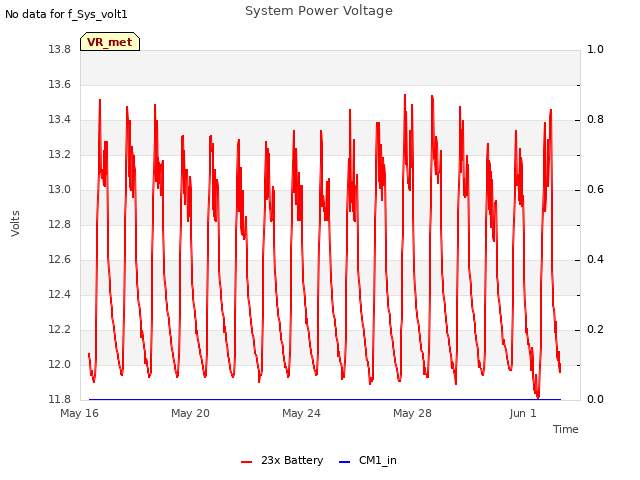The width and height of the screenshot is (640, 480).
Task: Click the Volts y-axis label
Action: [x=15, y=224]
